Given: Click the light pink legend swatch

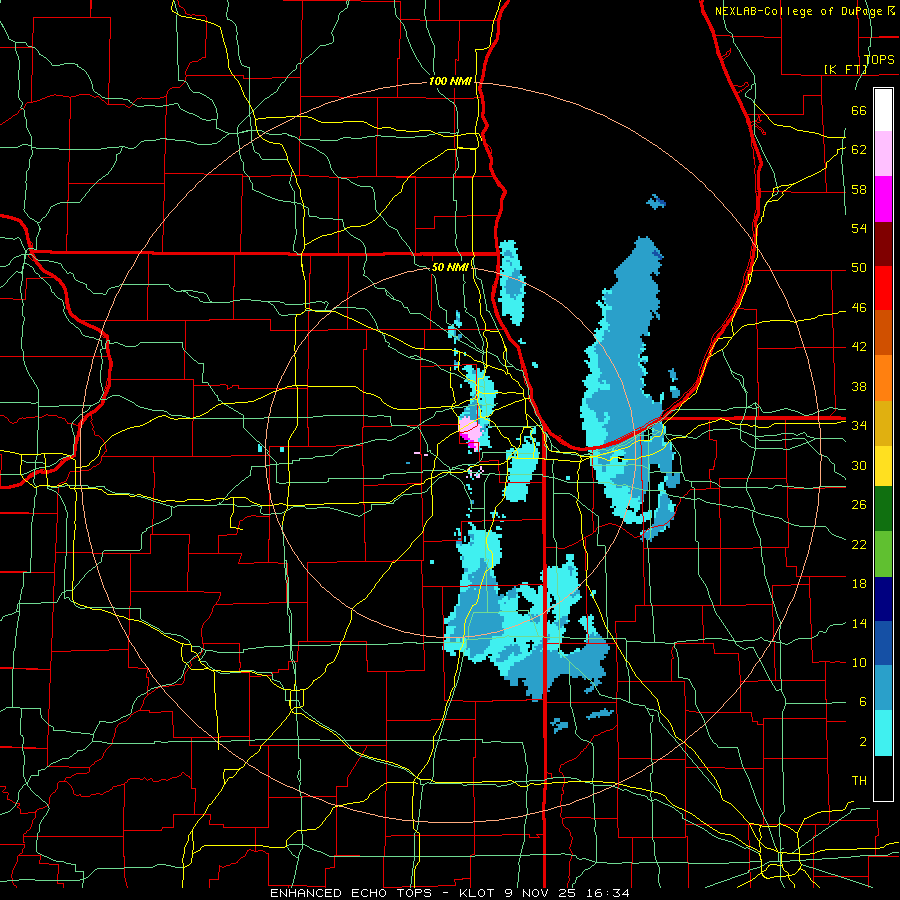Looking at the screenshot, I should click(883, 154).
